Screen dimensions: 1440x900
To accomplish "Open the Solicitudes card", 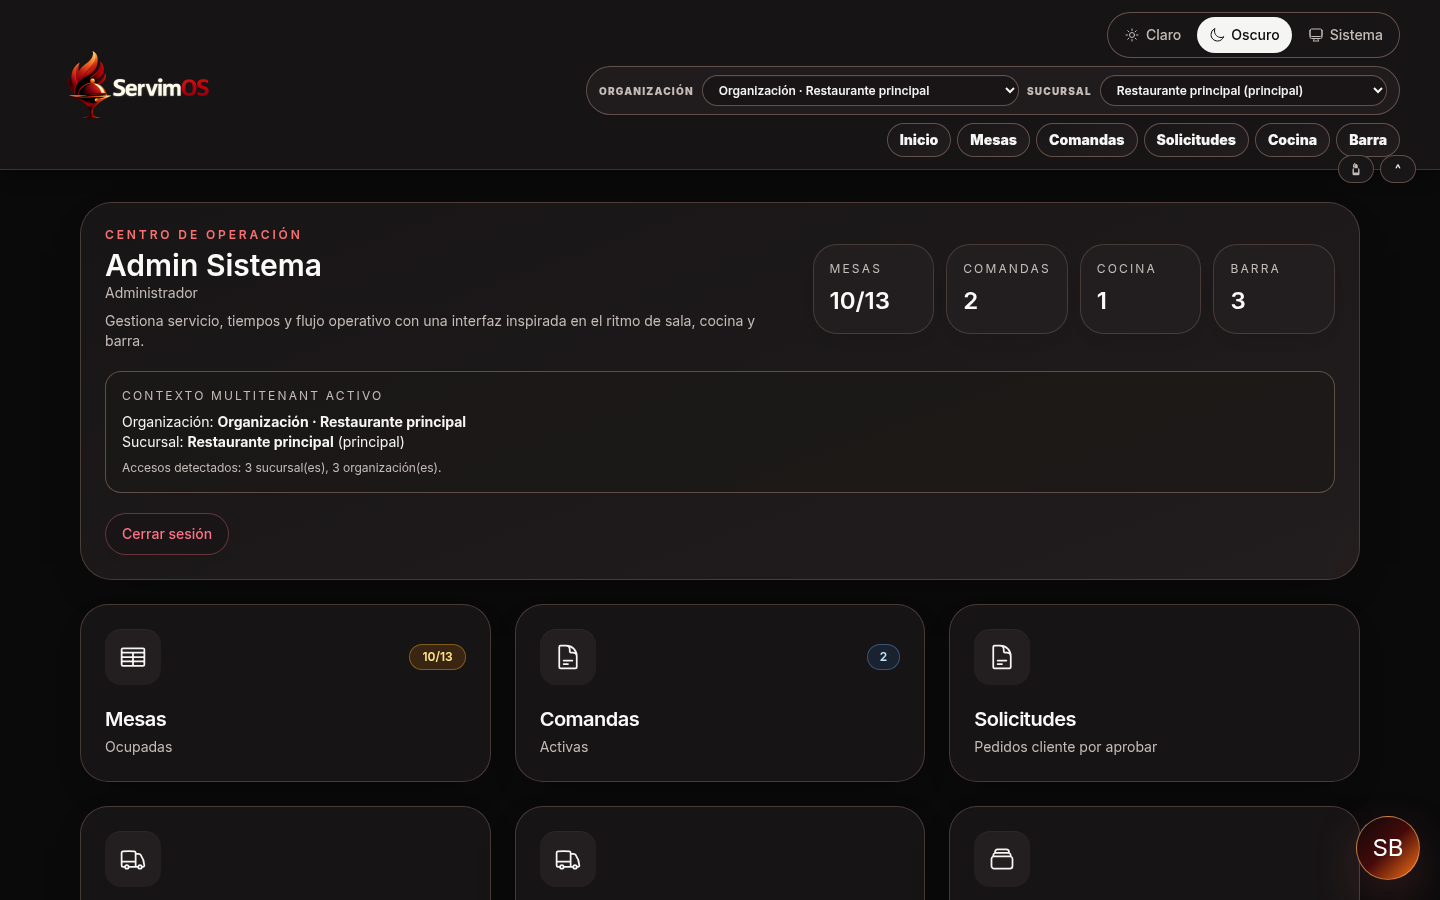I will point(1154,693).
